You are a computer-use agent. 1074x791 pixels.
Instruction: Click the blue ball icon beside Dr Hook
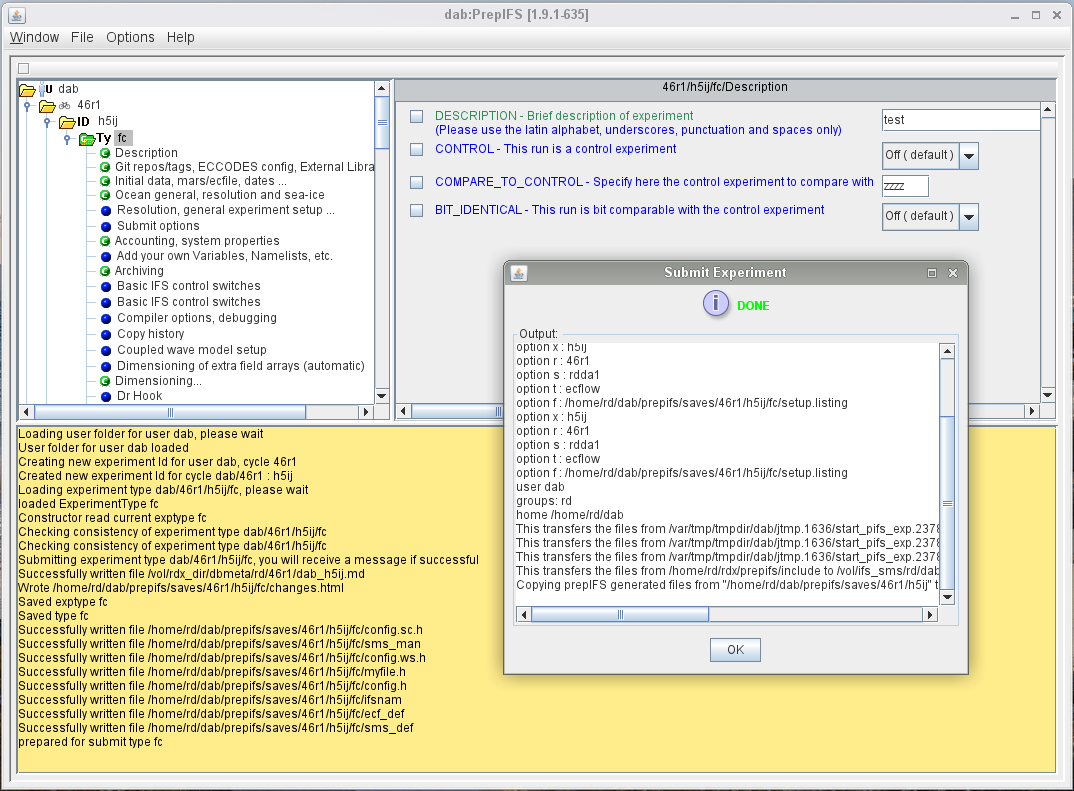coord(105,397)
